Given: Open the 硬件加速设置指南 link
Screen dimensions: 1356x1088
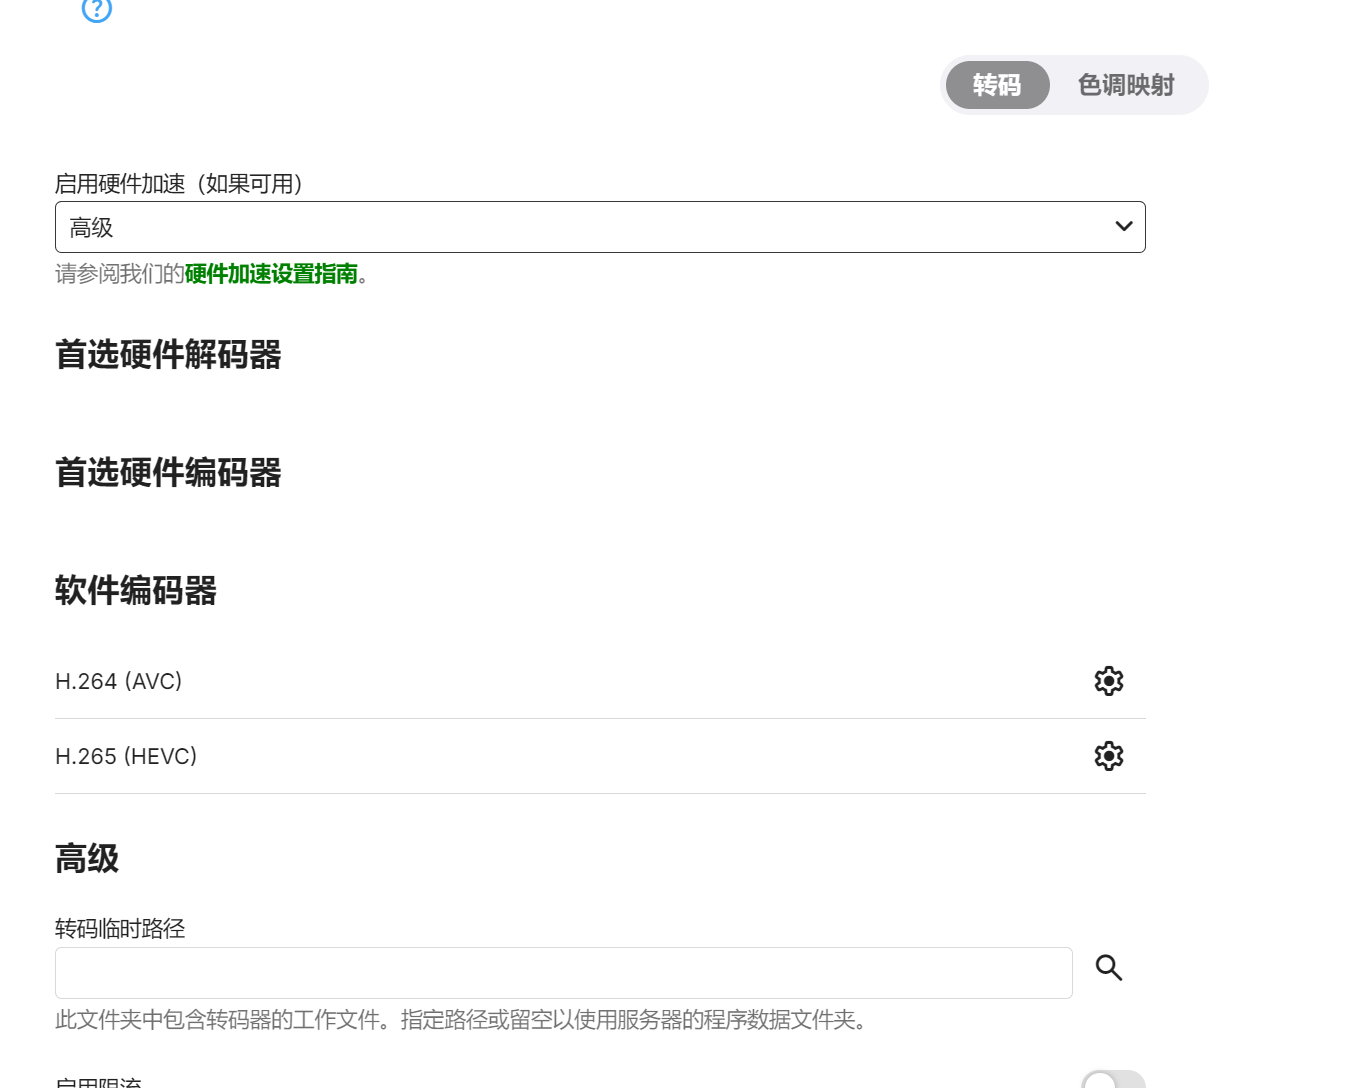Looking at the screenshot, I should (271, 274).
